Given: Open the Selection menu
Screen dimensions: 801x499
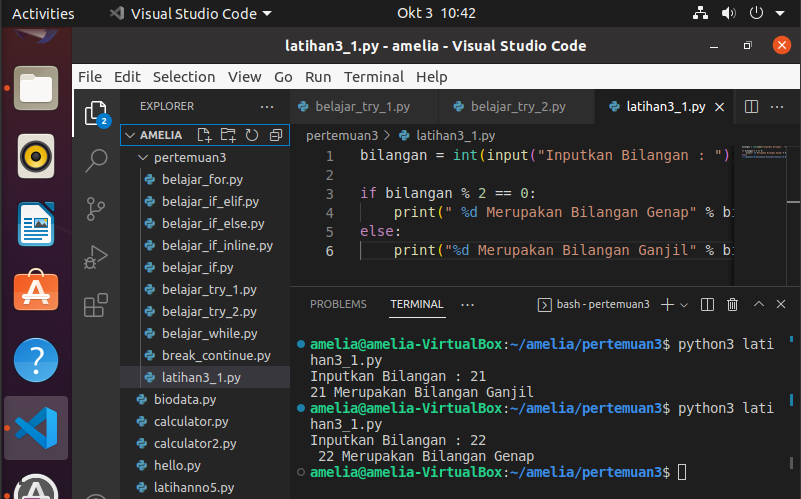Looking at the screenshot, I should (x=184, y=77).
